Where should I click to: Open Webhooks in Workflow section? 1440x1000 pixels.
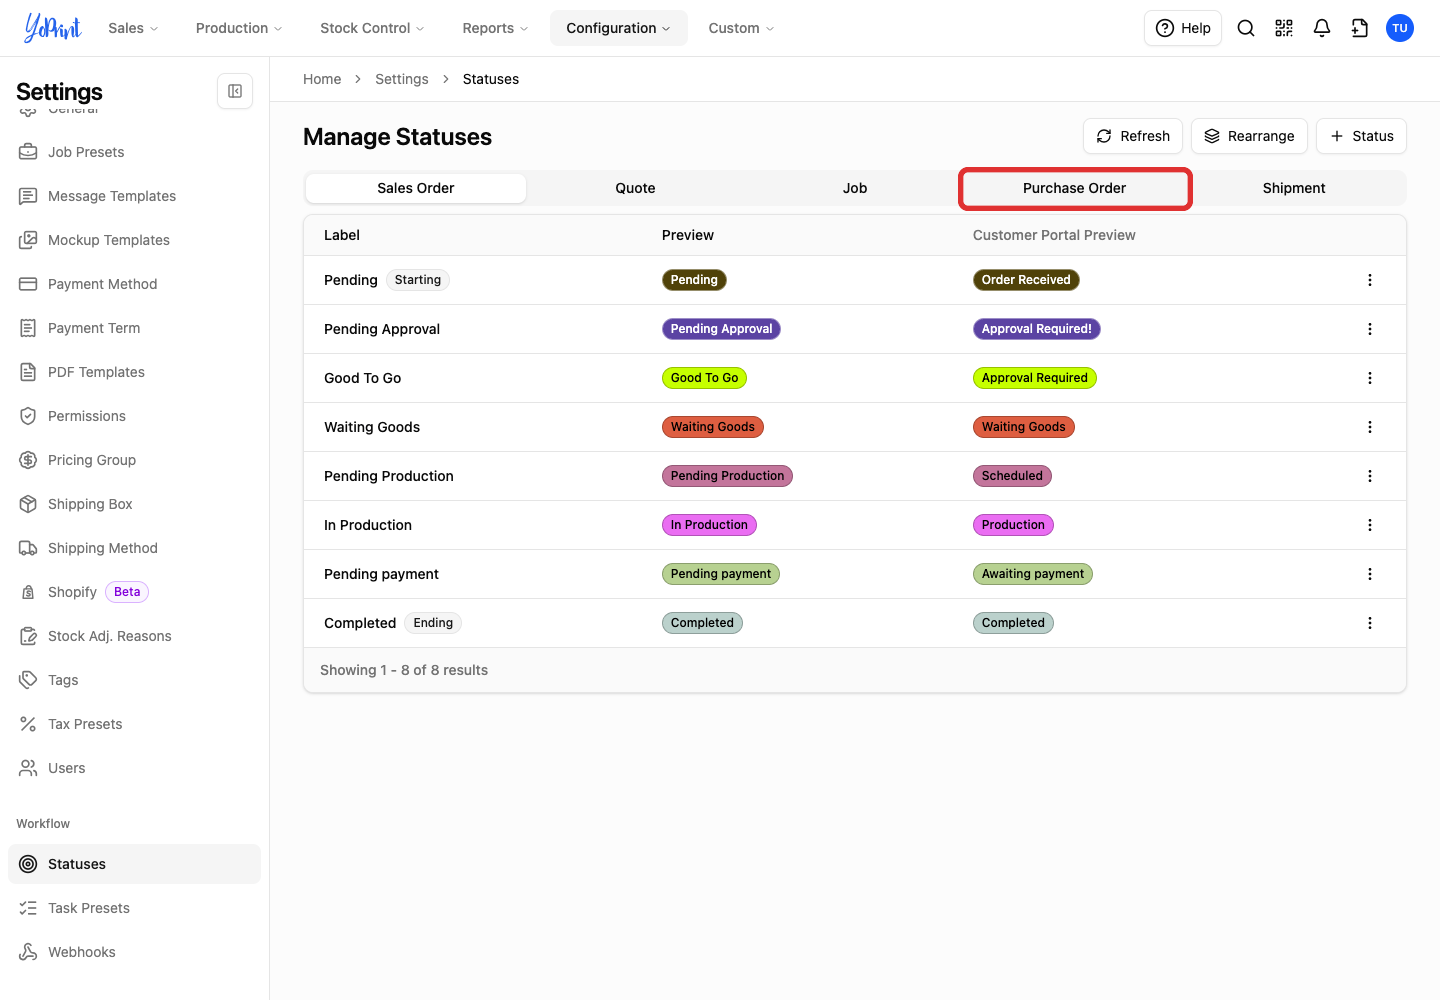pyautogui.click(x=134, y=952)
